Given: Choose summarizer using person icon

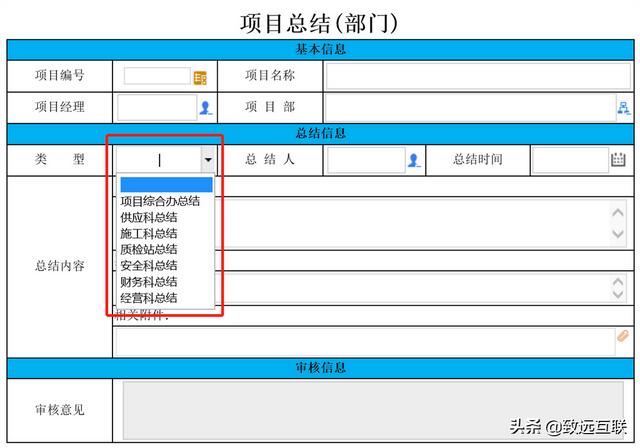Looking at the screenshot, I should [x=414, y=160].
